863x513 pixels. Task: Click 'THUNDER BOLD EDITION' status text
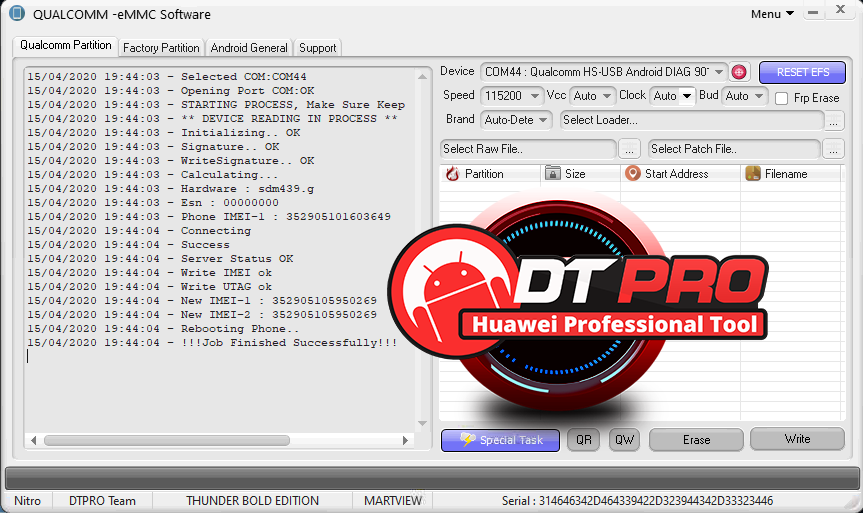tap(252, 501)
